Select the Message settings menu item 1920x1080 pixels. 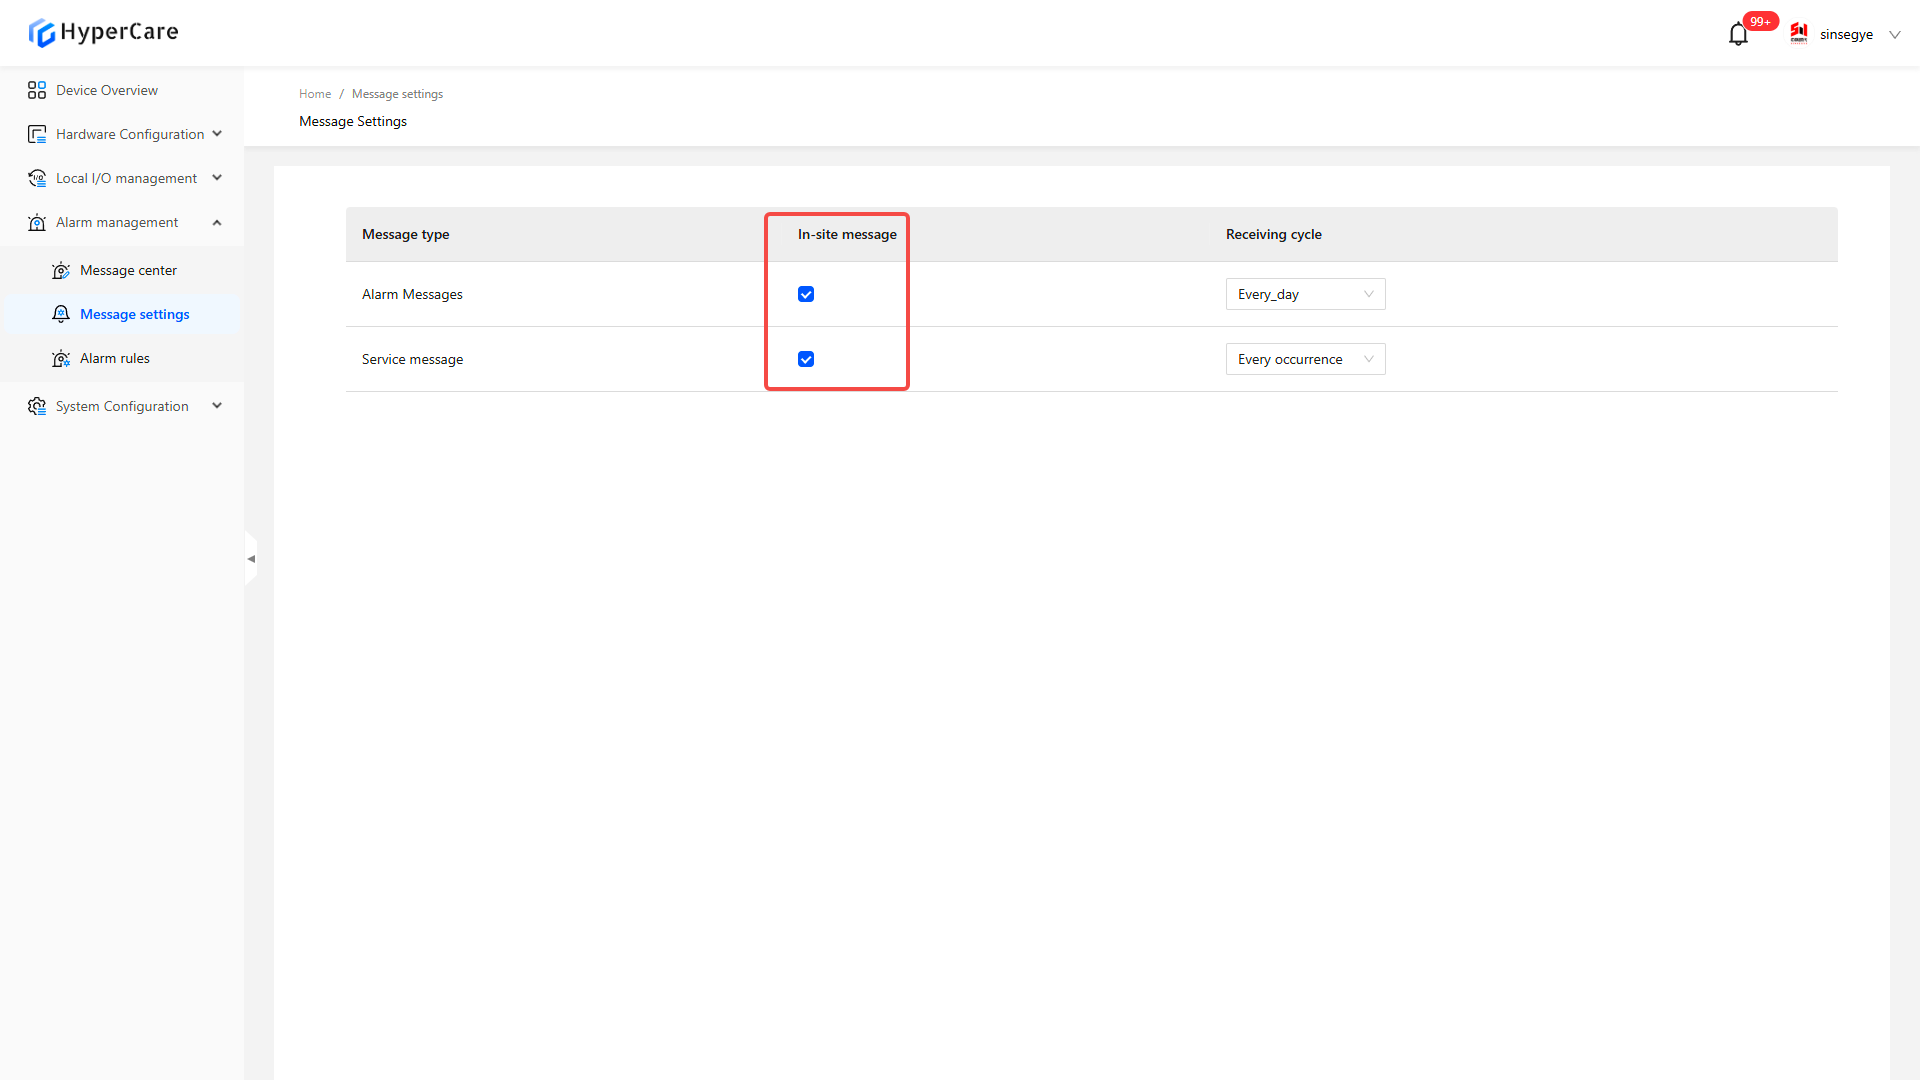(134, 314)
